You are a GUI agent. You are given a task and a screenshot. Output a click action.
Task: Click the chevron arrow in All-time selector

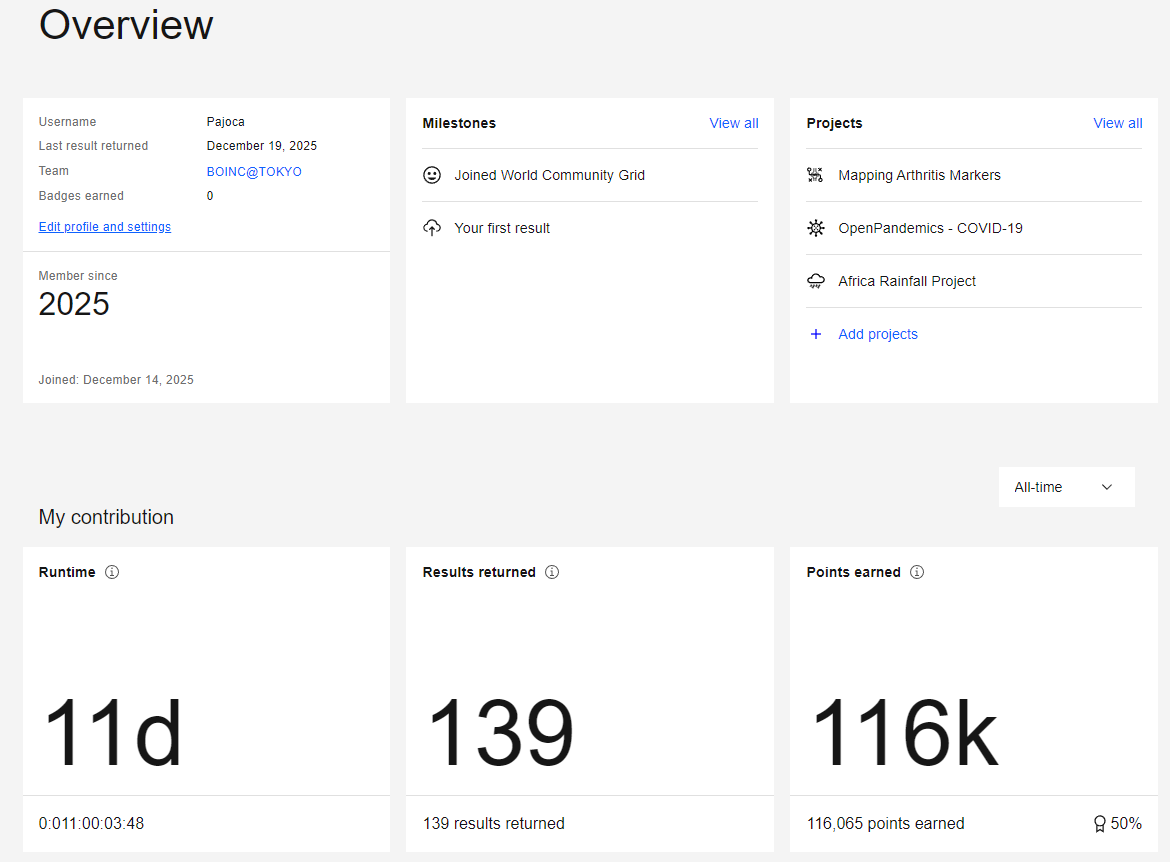point(1107,487)
